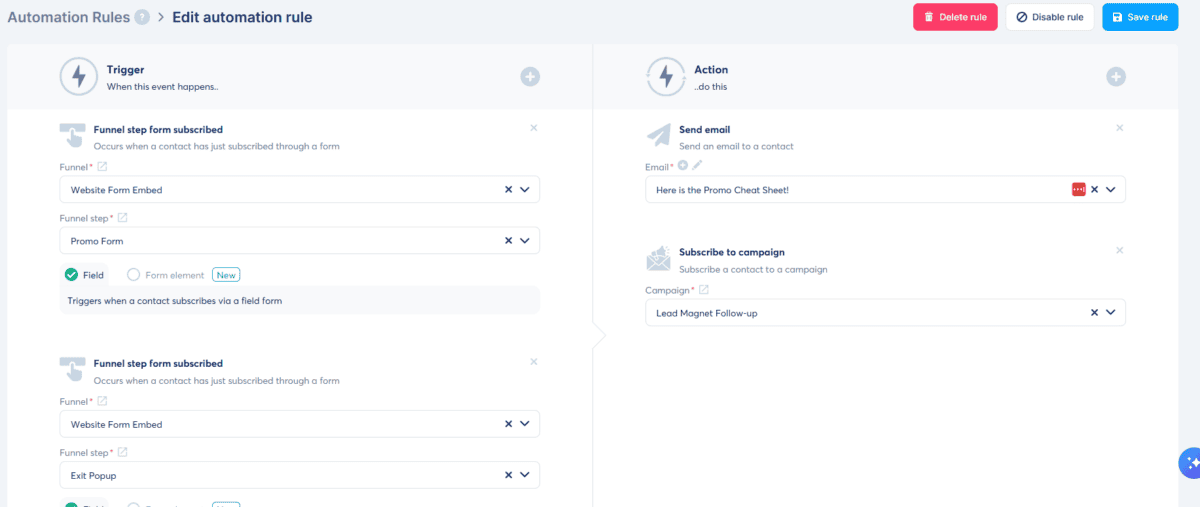1200x507 pixels.
Task: Expand the Lead Magnet Follow-up campaign dropdown
Action: click(1110, 313)
